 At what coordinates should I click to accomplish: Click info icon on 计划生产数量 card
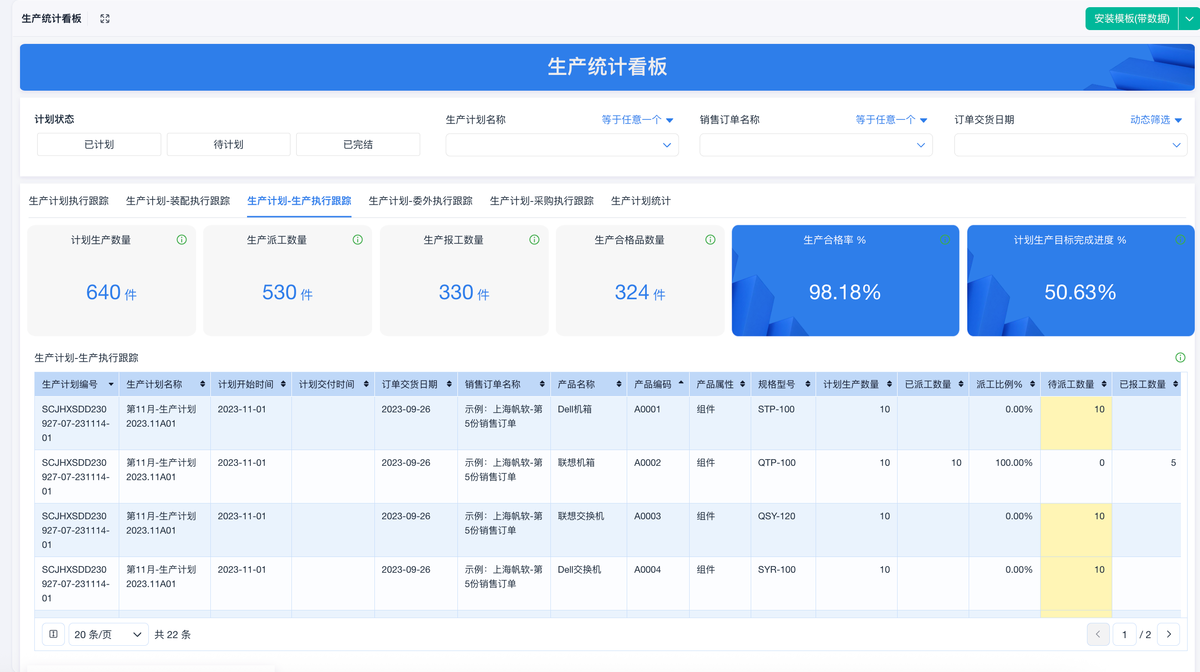[x=181, y=240]
